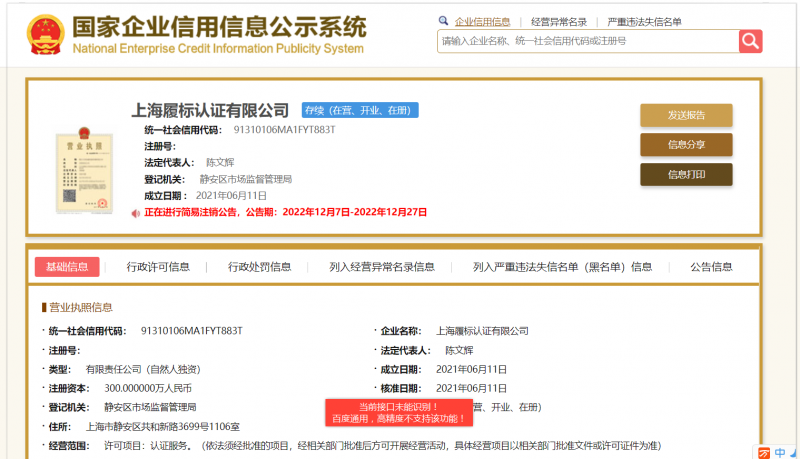This screenshot has height=459, width=800.
Task: Click the 法定代表人 value in license section
Action: 459,350
